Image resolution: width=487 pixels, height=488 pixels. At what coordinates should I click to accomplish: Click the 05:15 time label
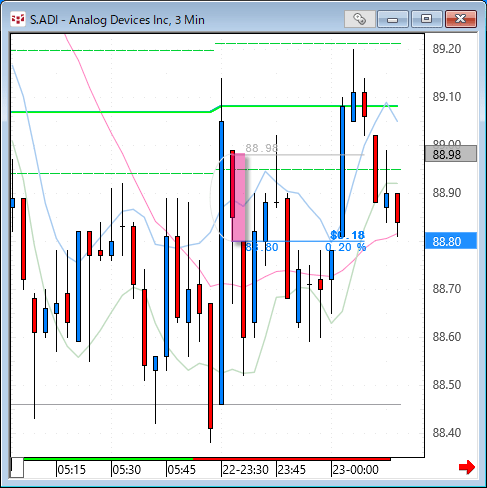tap(72, 470)
